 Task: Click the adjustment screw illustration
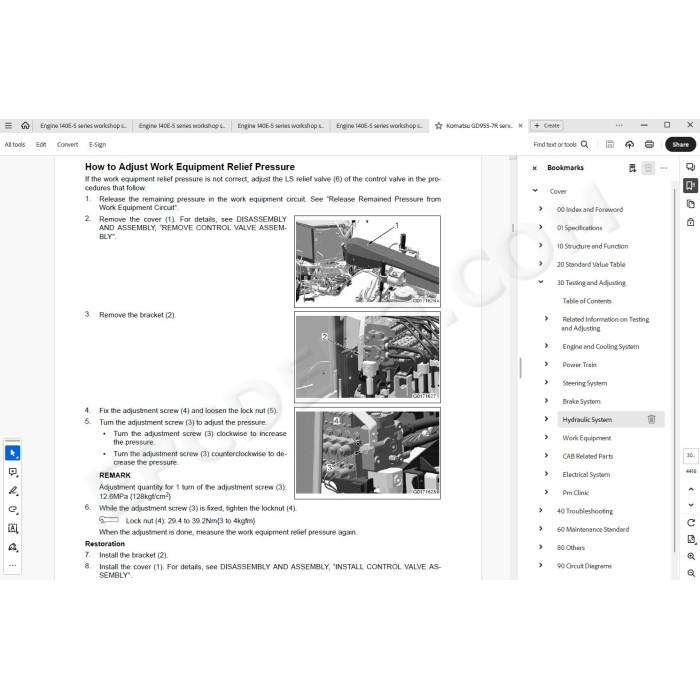click(x=367, y=453)
